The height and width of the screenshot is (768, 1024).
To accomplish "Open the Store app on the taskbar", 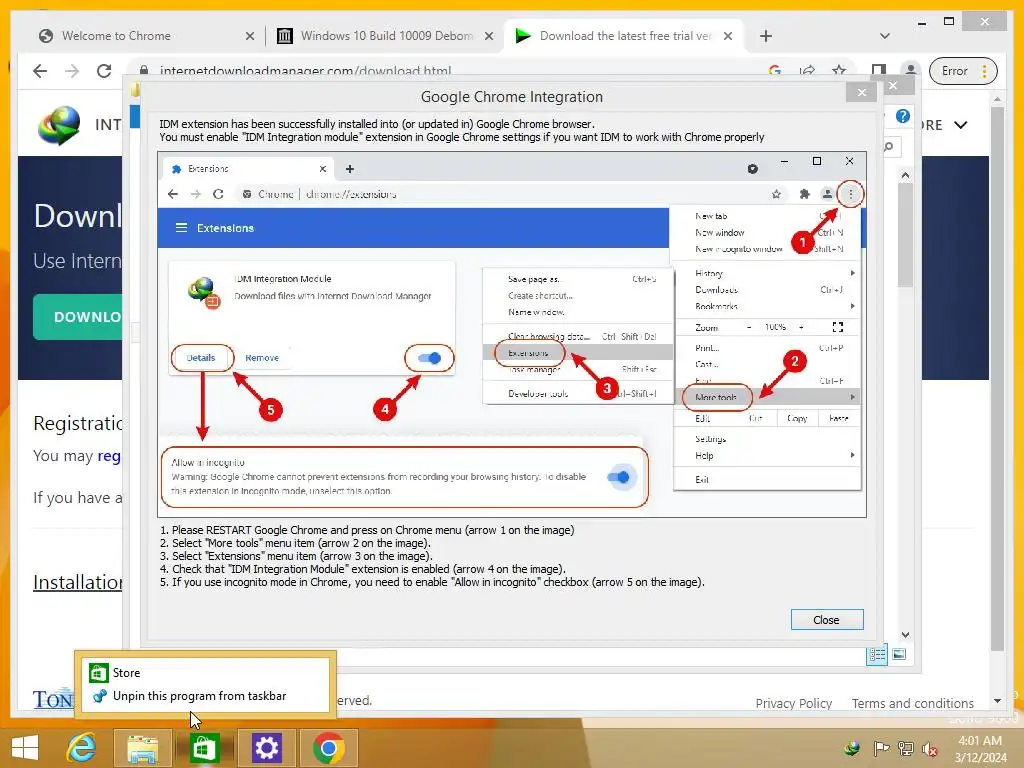I will click(x=204, y=748).
